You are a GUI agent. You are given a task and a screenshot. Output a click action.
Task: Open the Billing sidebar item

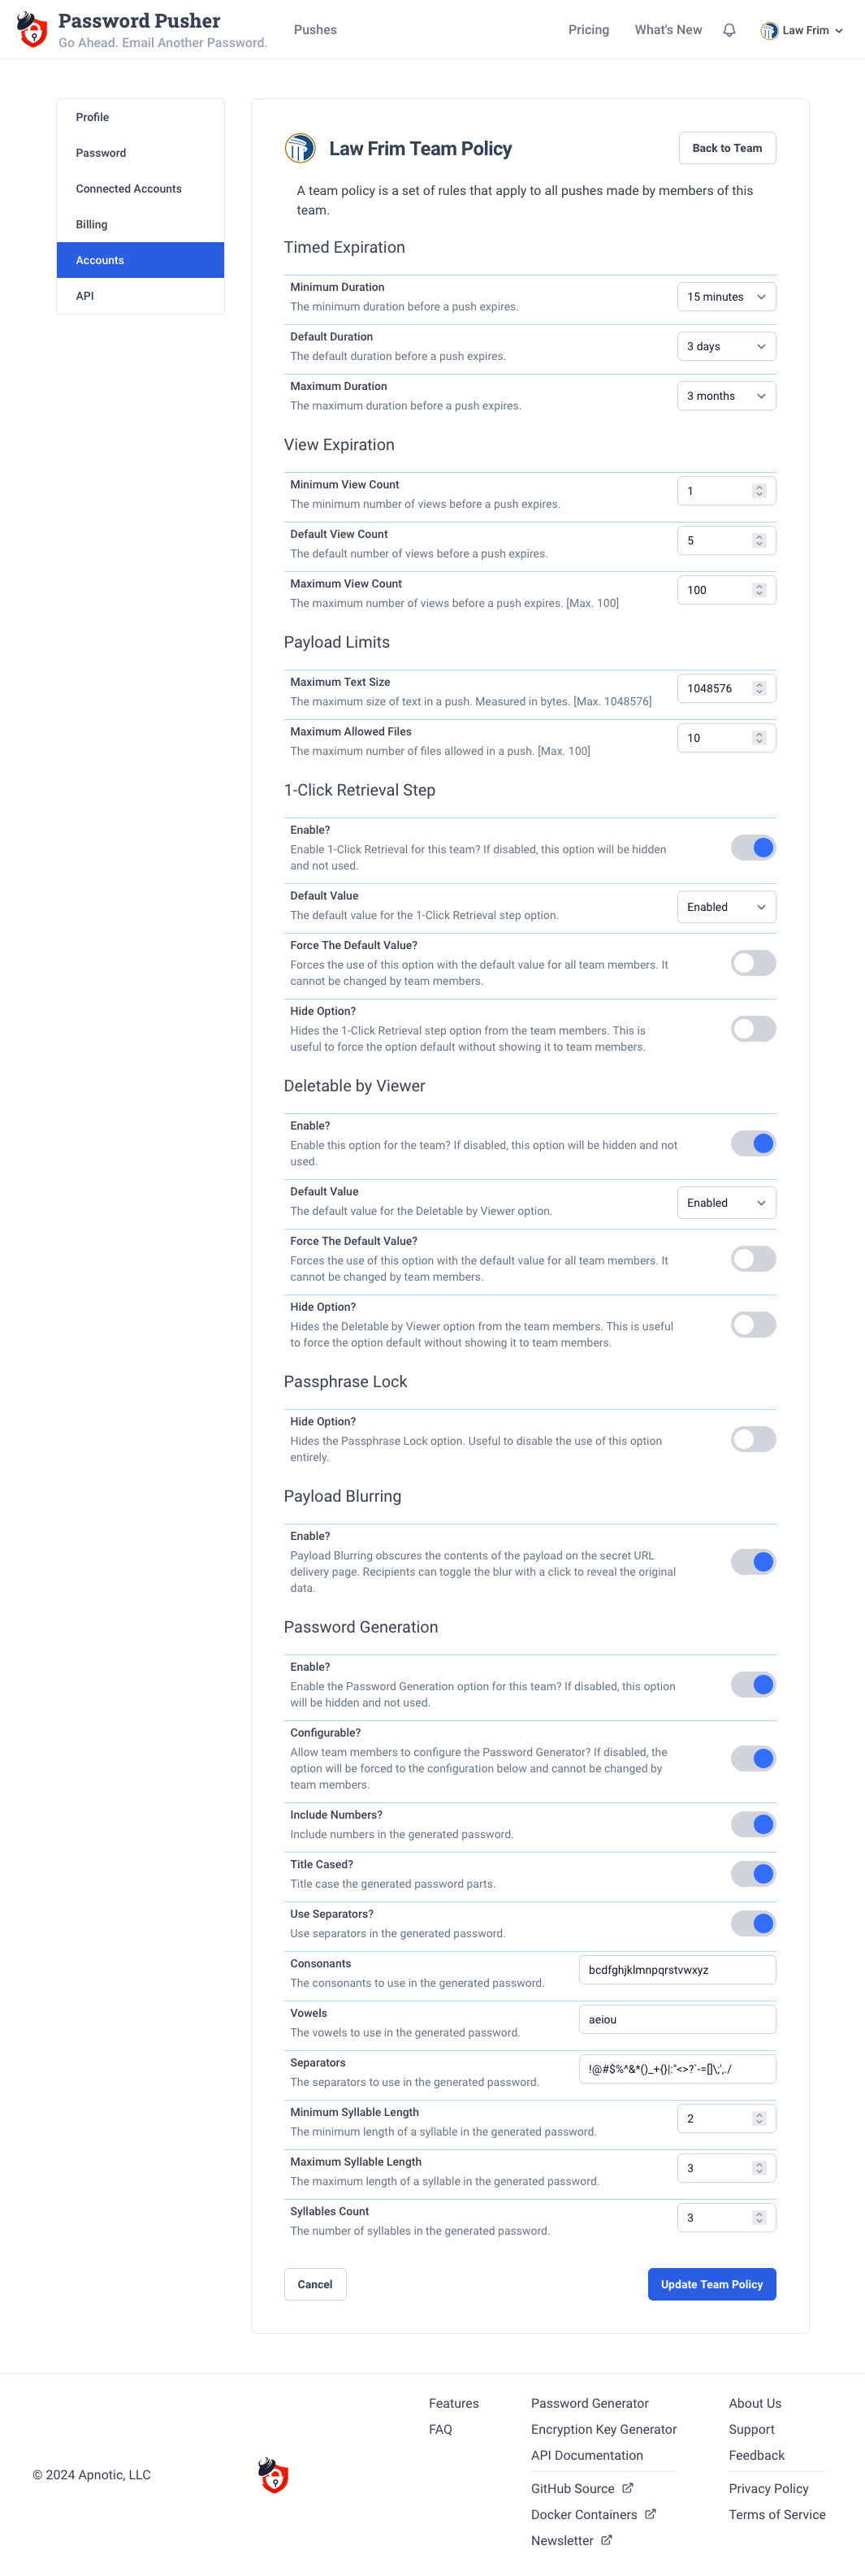click(x=140, y=224)
